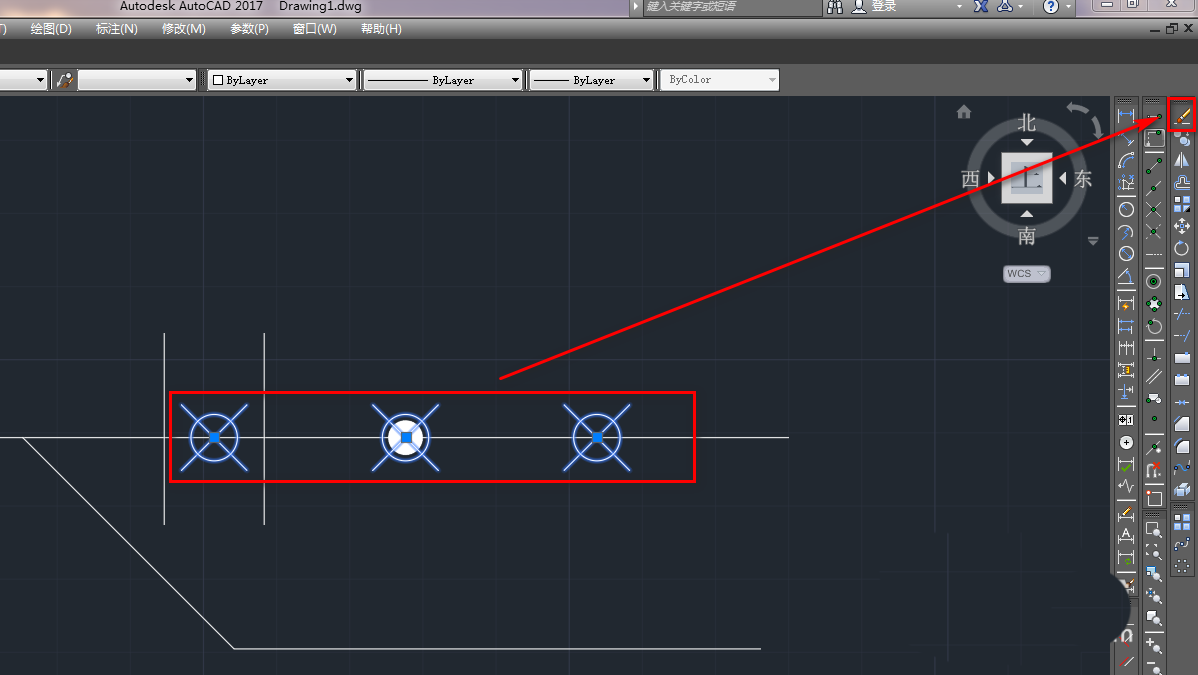This screenshot has height=675, width=1198.
Task: Open the 绘图(D) menu
Action: pyautogui.click(x=51, y=29)
